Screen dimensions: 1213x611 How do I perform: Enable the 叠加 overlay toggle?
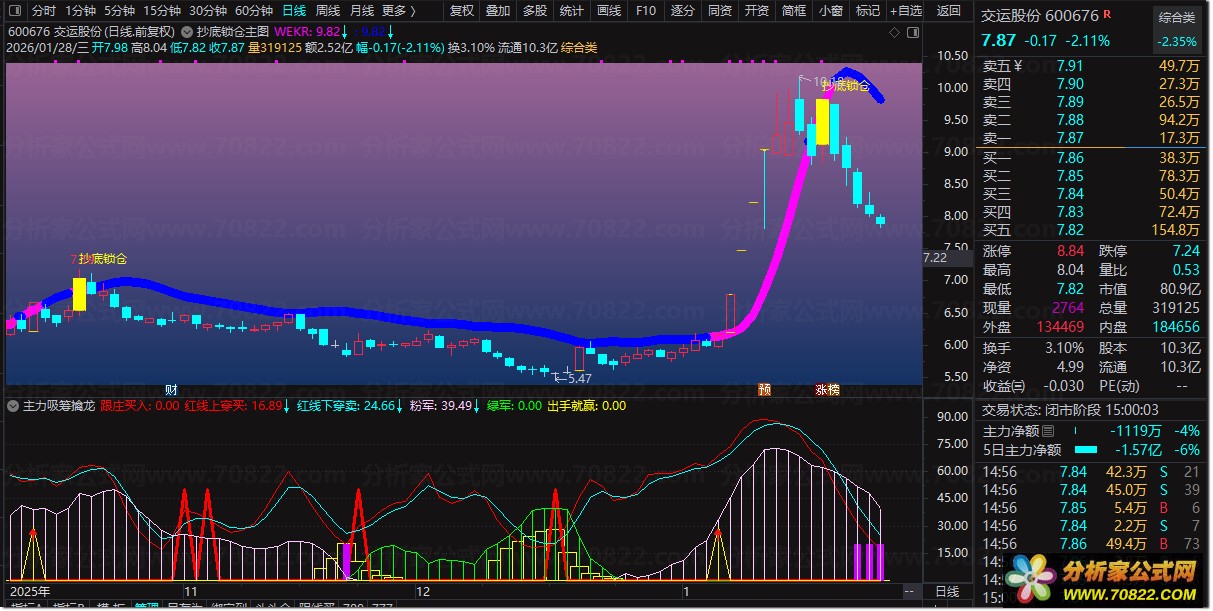pos(497,11)
